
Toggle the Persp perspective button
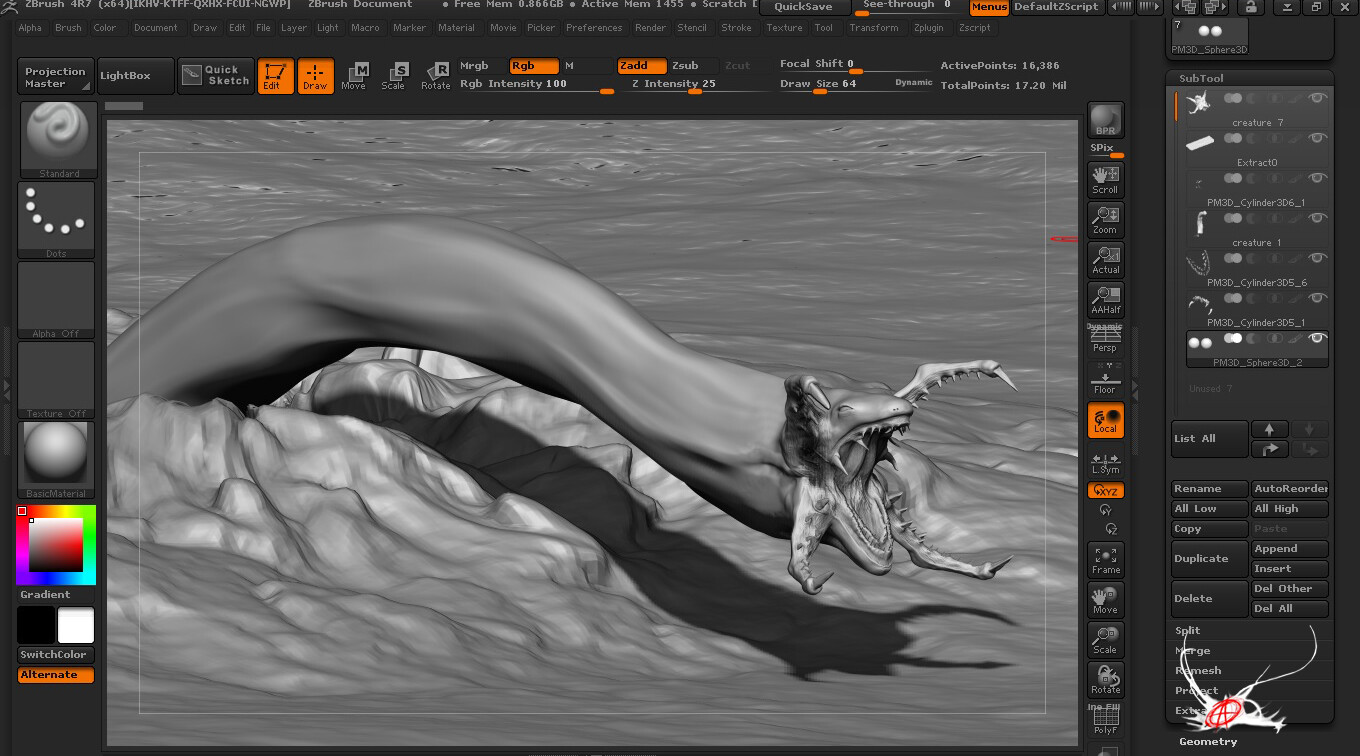click(x=1105, y=340)
